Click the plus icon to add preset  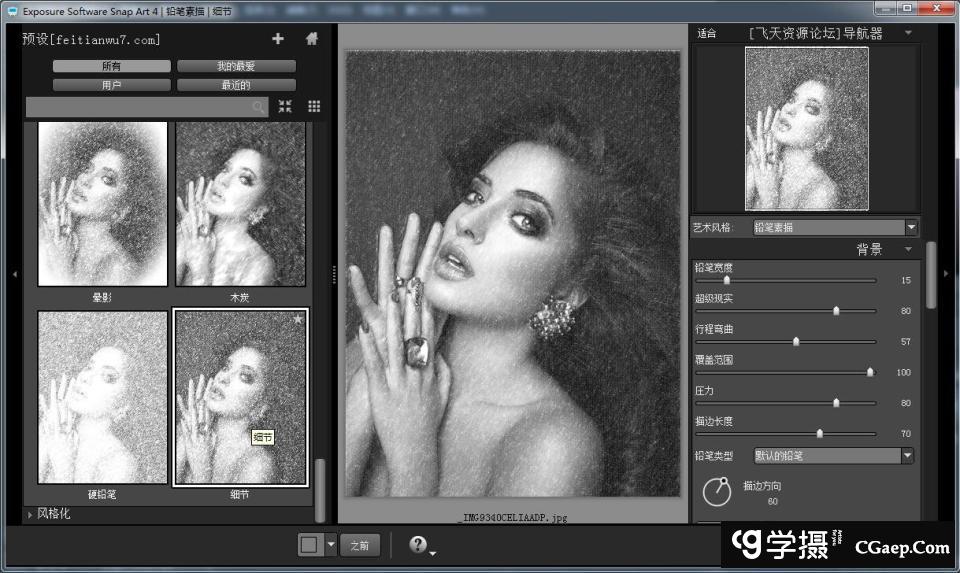[x=278, y=39]
